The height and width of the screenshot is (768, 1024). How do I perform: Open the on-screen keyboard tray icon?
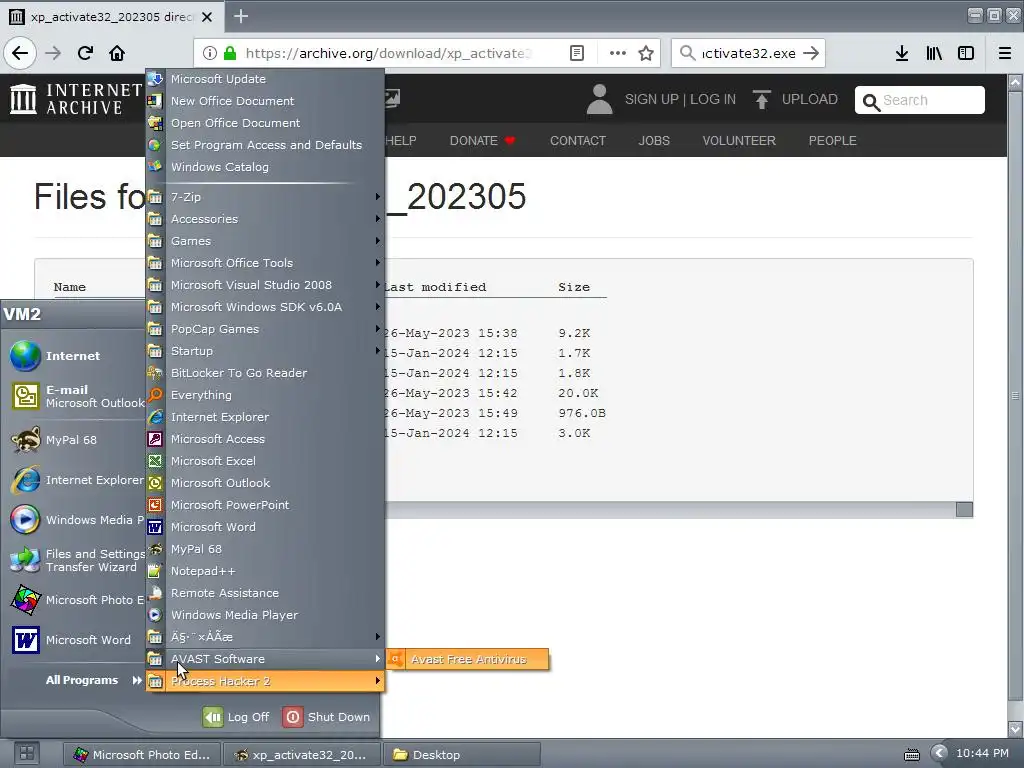click(912, 754)
